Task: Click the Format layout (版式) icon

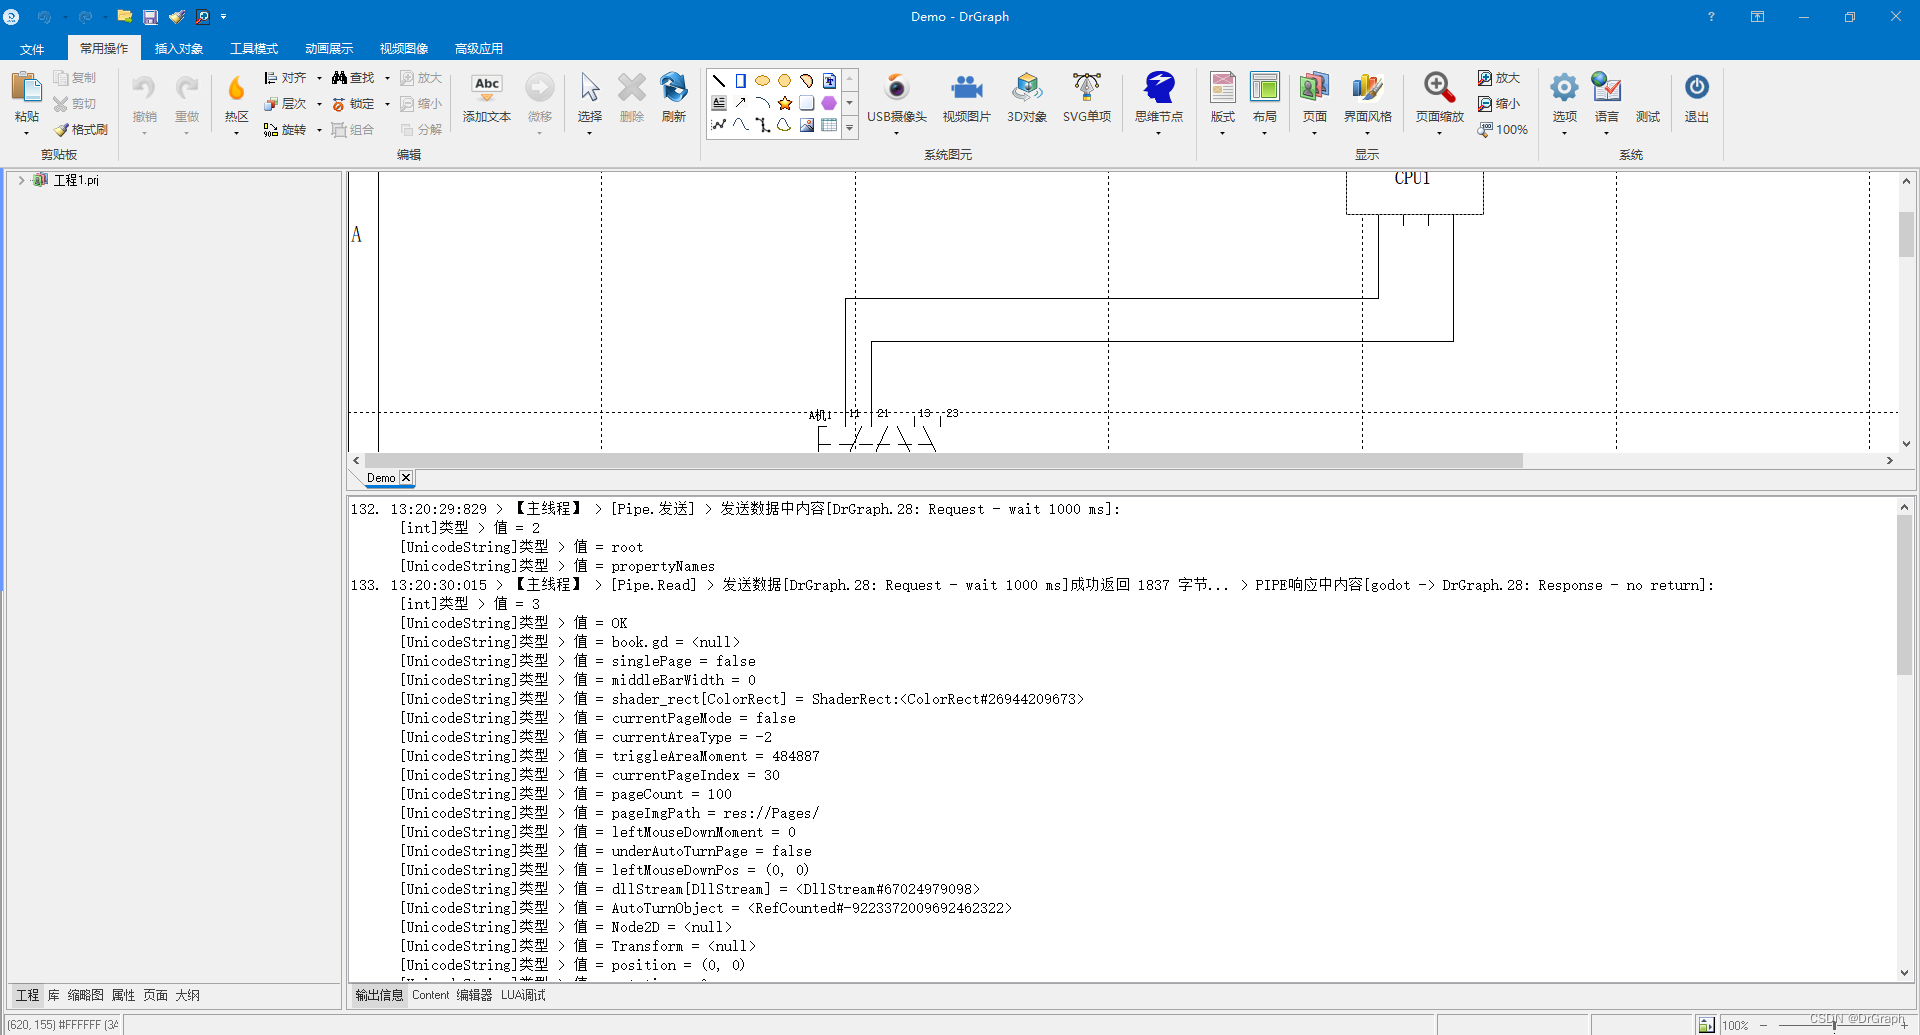Action: coord(1222,88)
